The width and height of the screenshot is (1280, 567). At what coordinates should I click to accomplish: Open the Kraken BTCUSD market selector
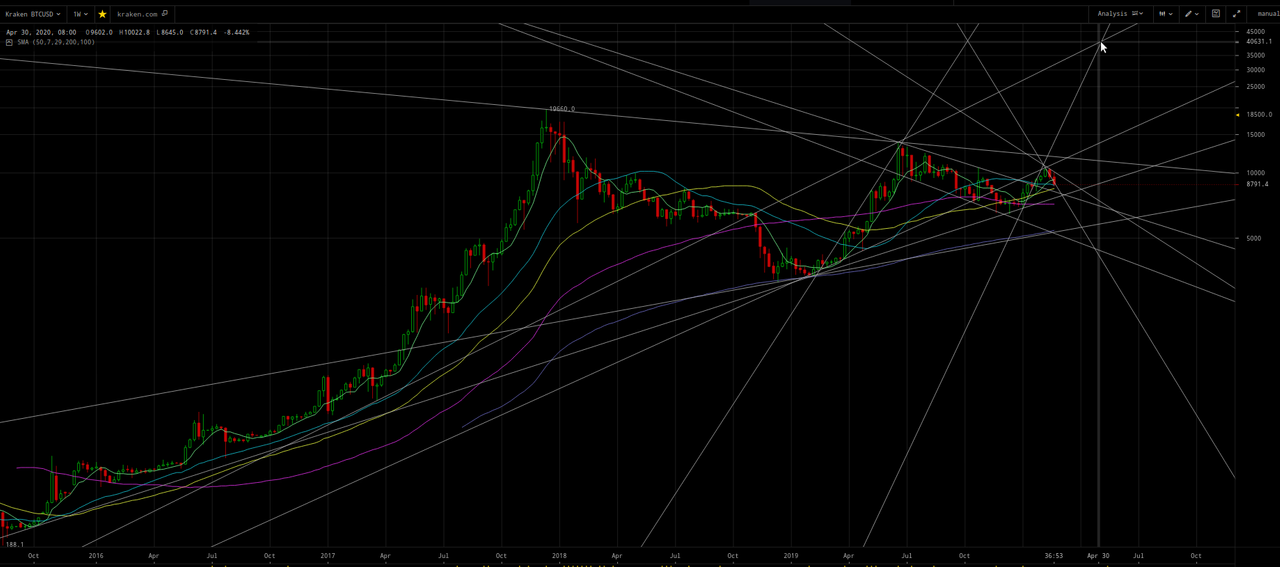[x=33, y=14]
